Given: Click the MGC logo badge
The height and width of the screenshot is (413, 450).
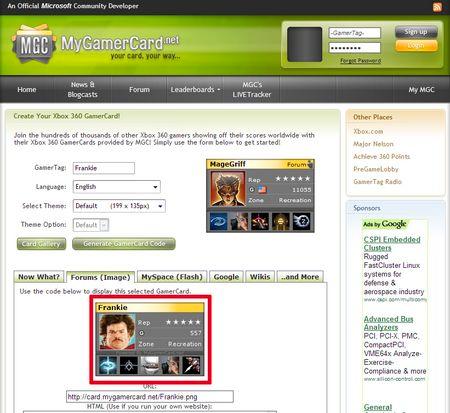Looking at the screenshot, I should coord(34,43).
